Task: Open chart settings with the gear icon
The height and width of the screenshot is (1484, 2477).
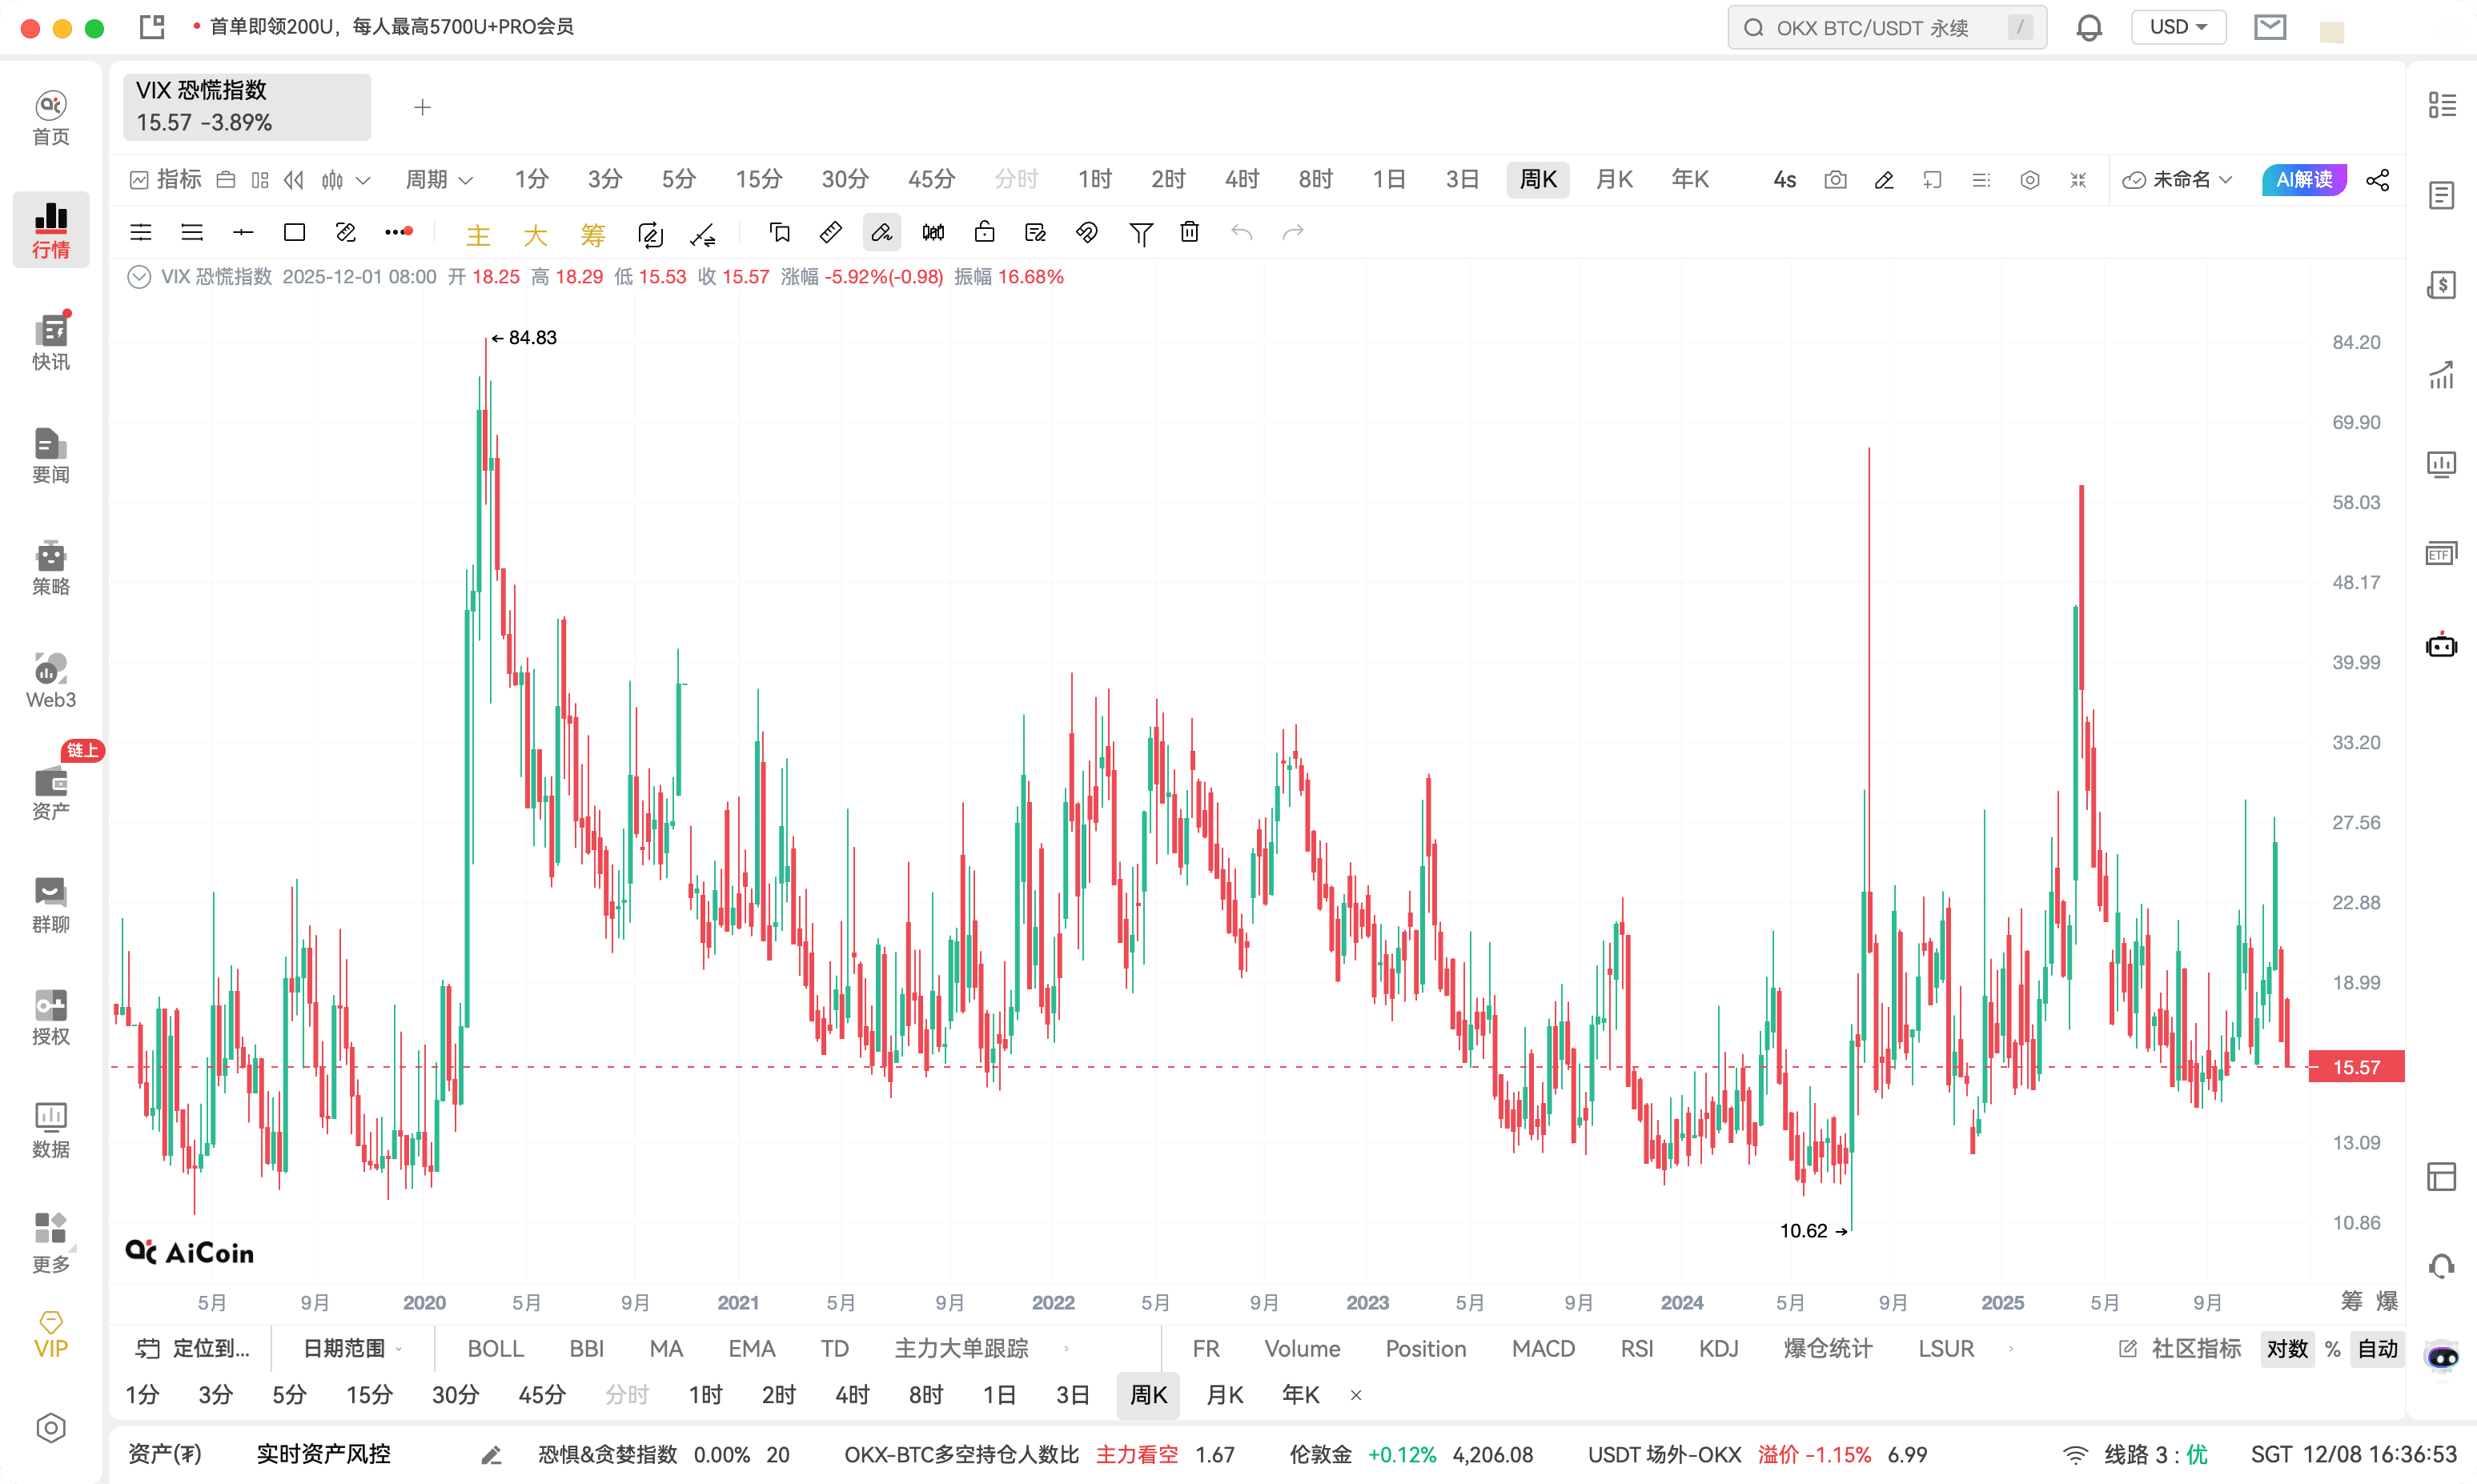Action: tap(2030, 180)
